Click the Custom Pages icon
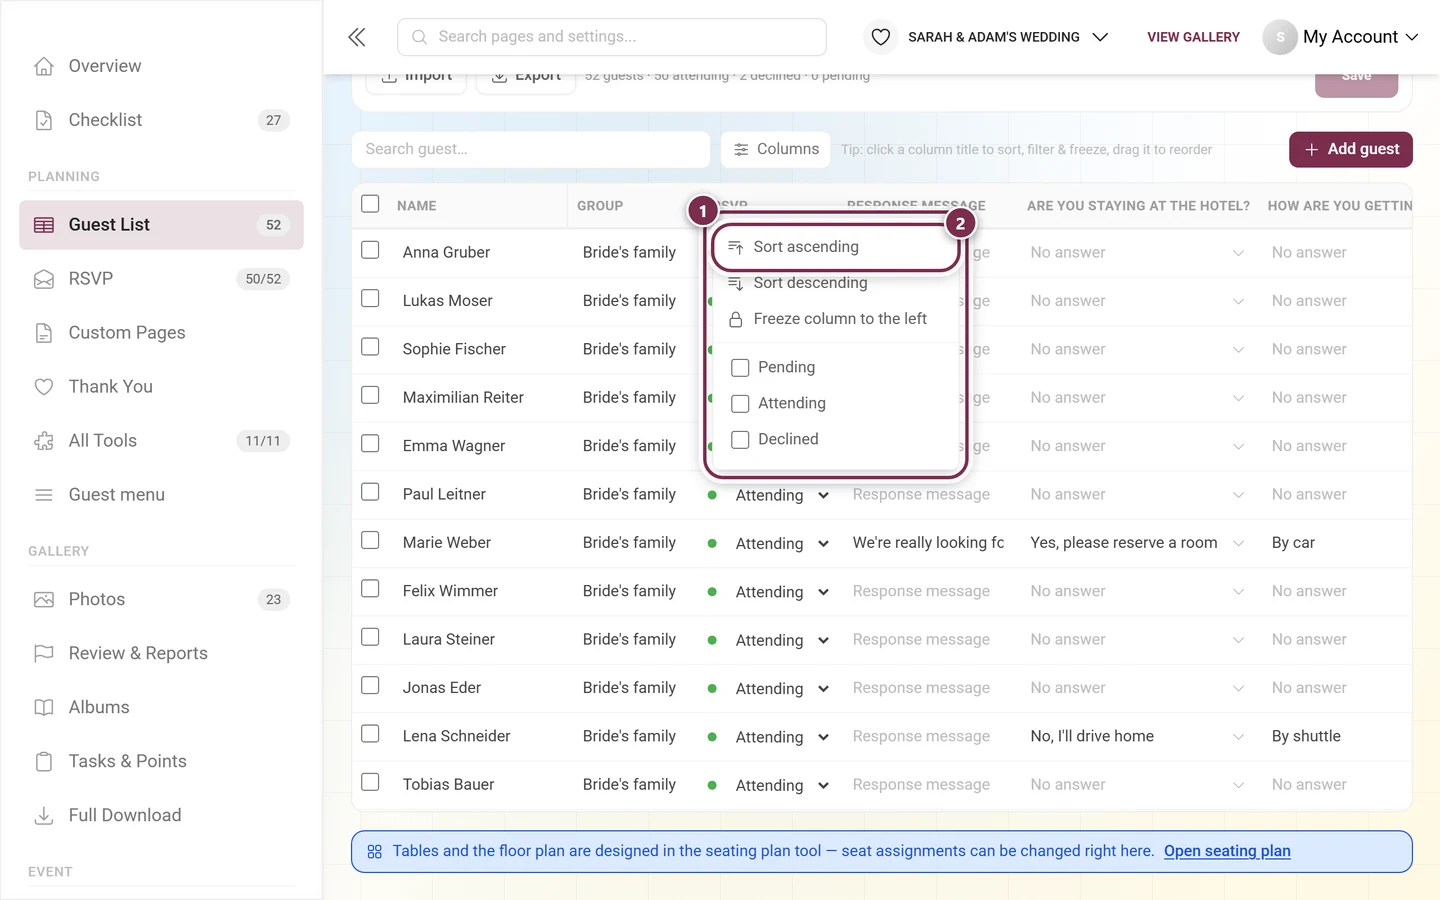Image resolution: width=1440 pixels, height=900 pixels. coord(44,333)
